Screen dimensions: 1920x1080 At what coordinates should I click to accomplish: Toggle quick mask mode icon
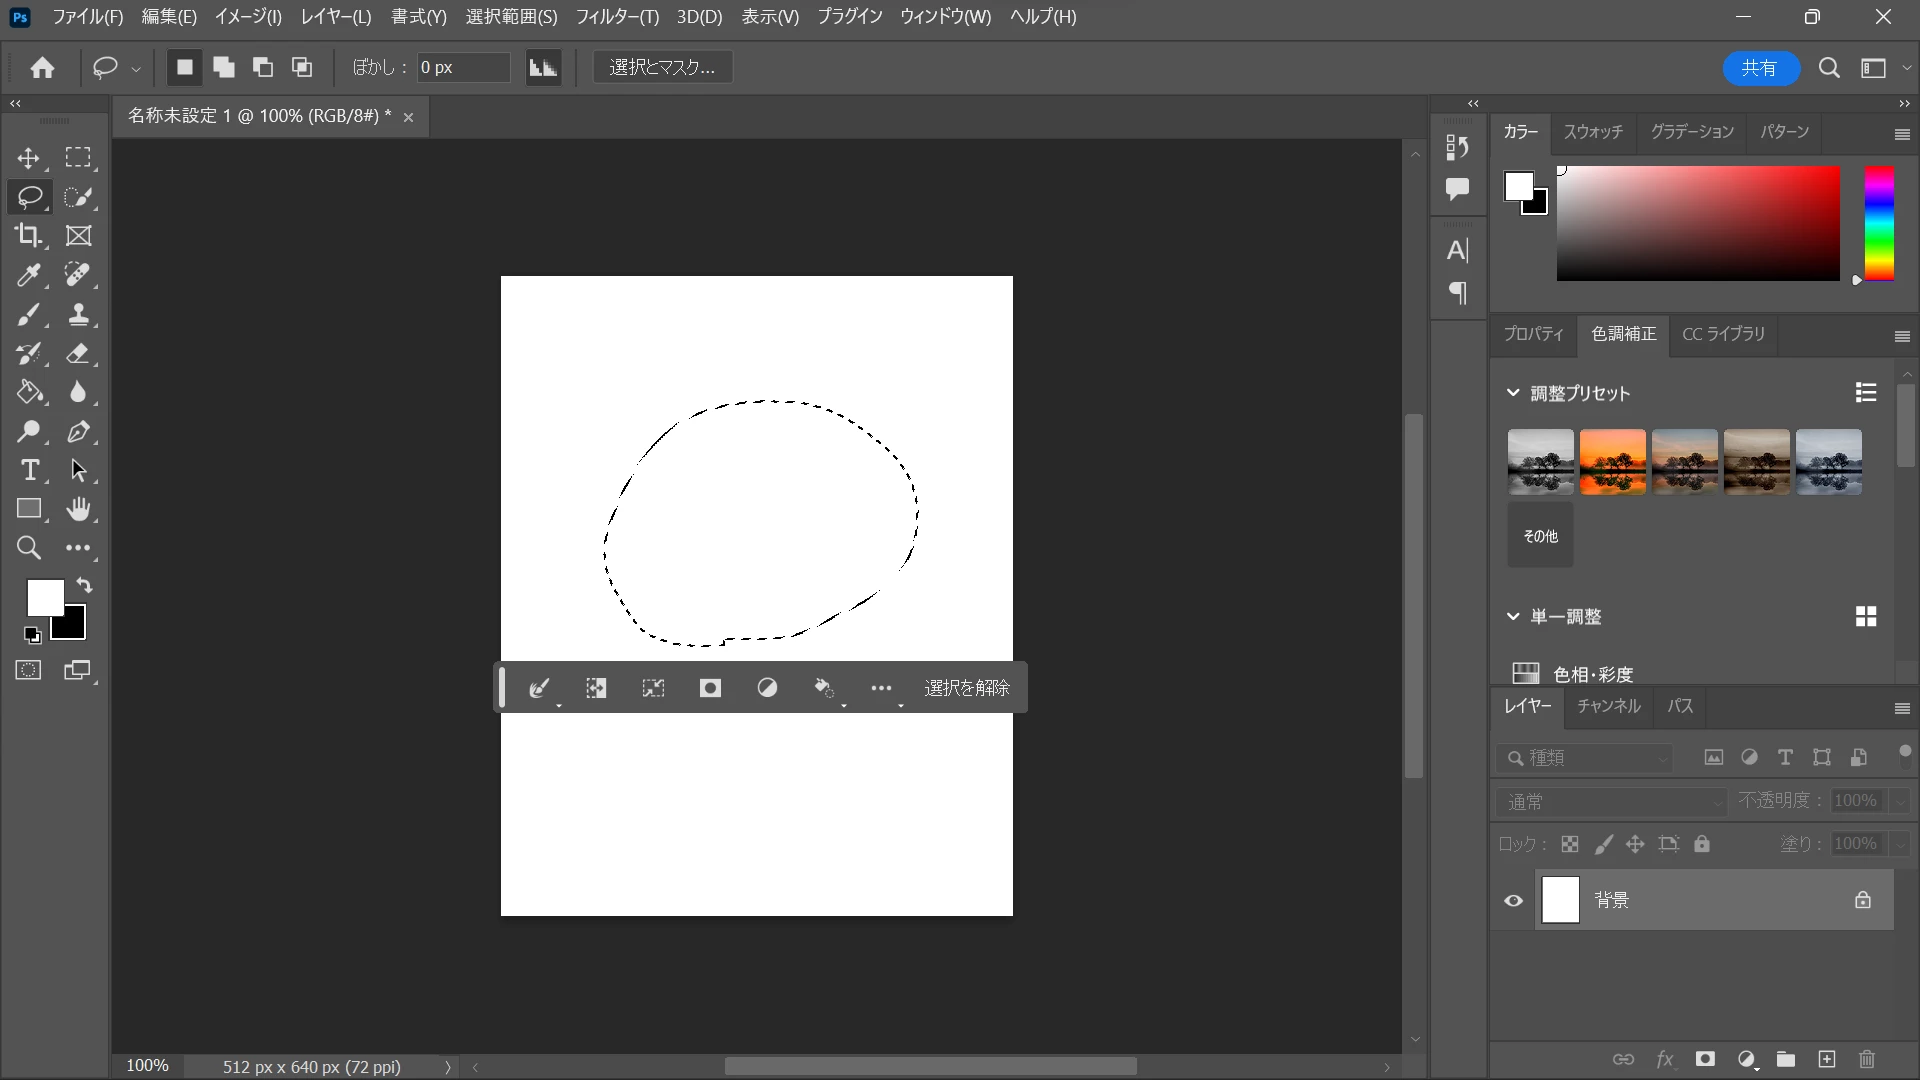pyautogui.click(x=29, y=671)
